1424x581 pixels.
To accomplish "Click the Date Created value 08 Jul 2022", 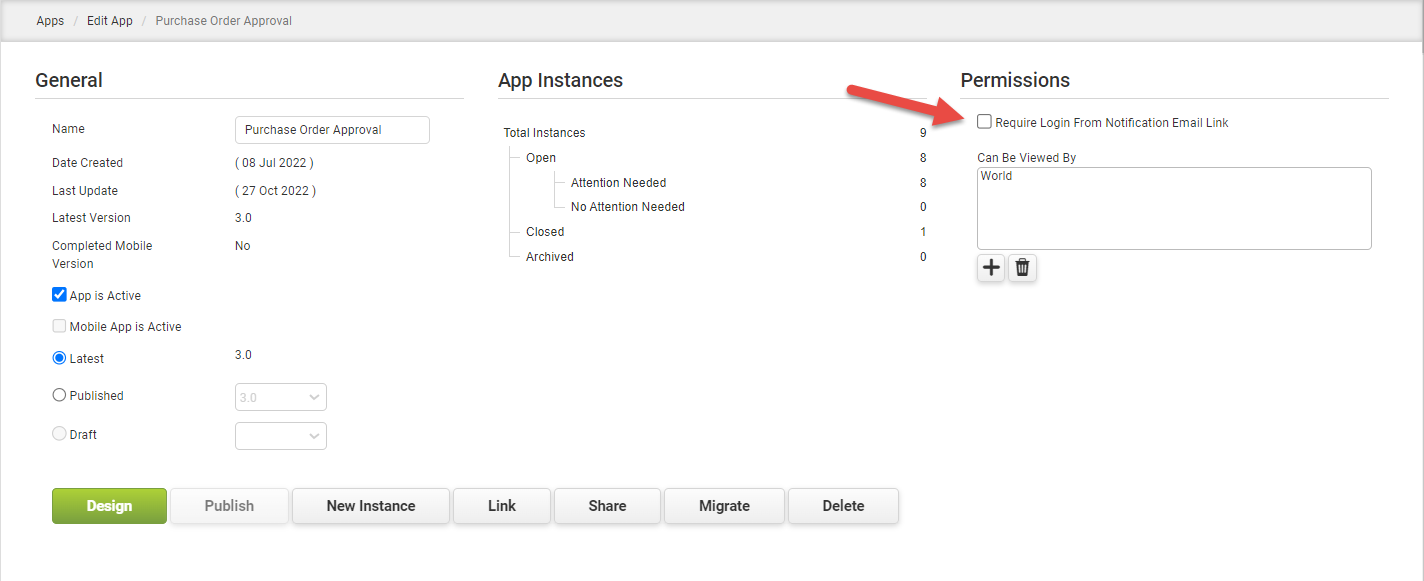I will [275, 163].
